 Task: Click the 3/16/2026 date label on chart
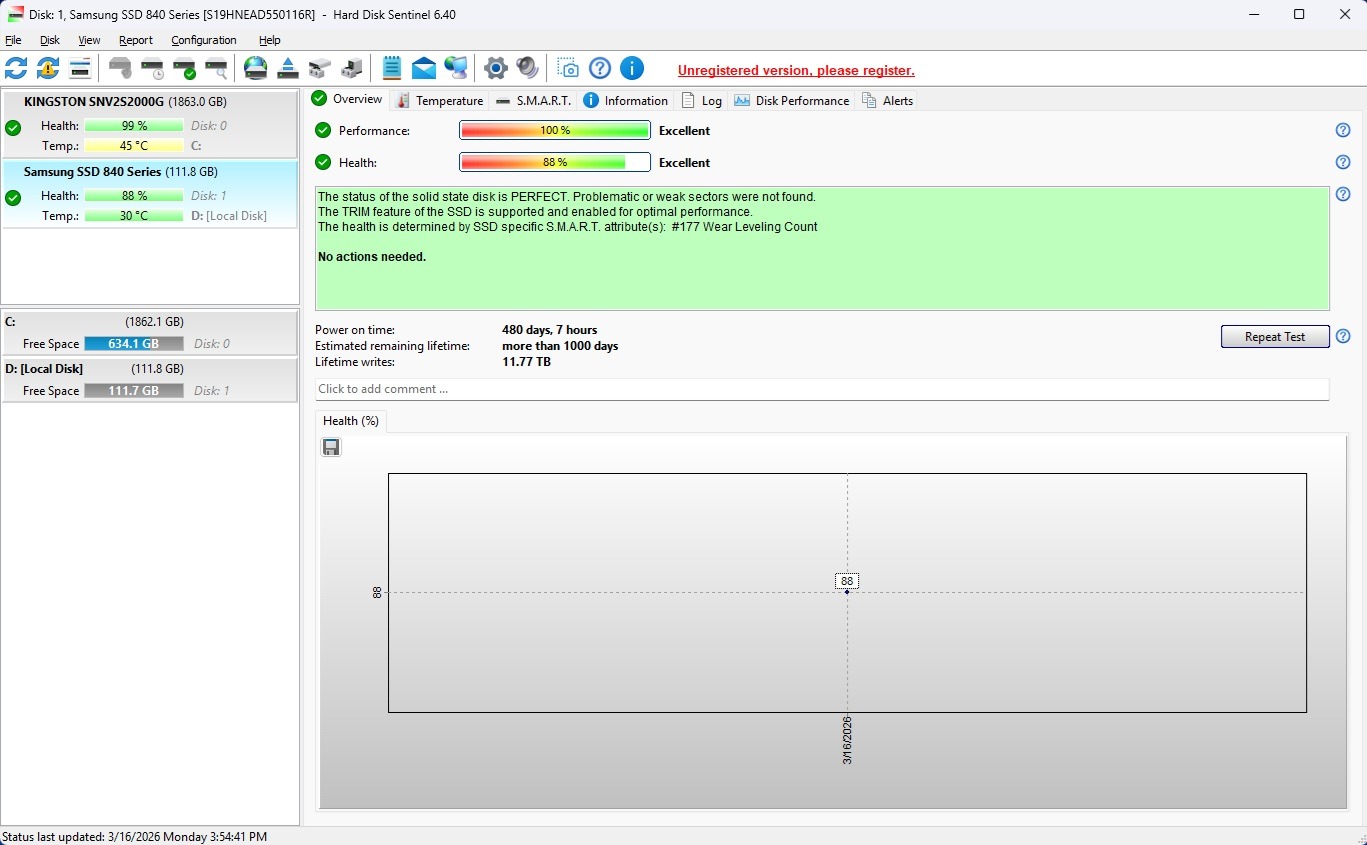coord(847,741)
